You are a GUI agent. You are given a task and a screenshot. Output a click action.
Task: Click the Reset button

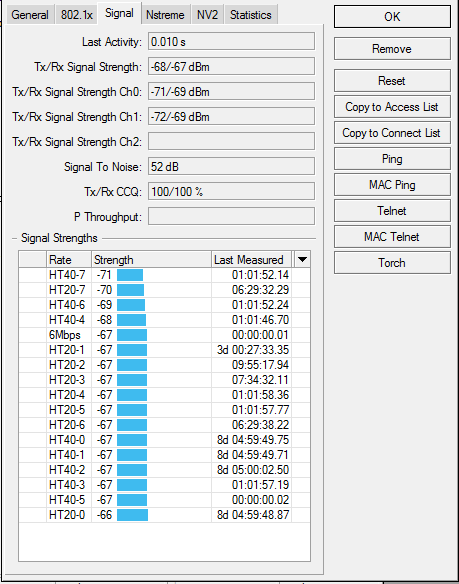392,80
